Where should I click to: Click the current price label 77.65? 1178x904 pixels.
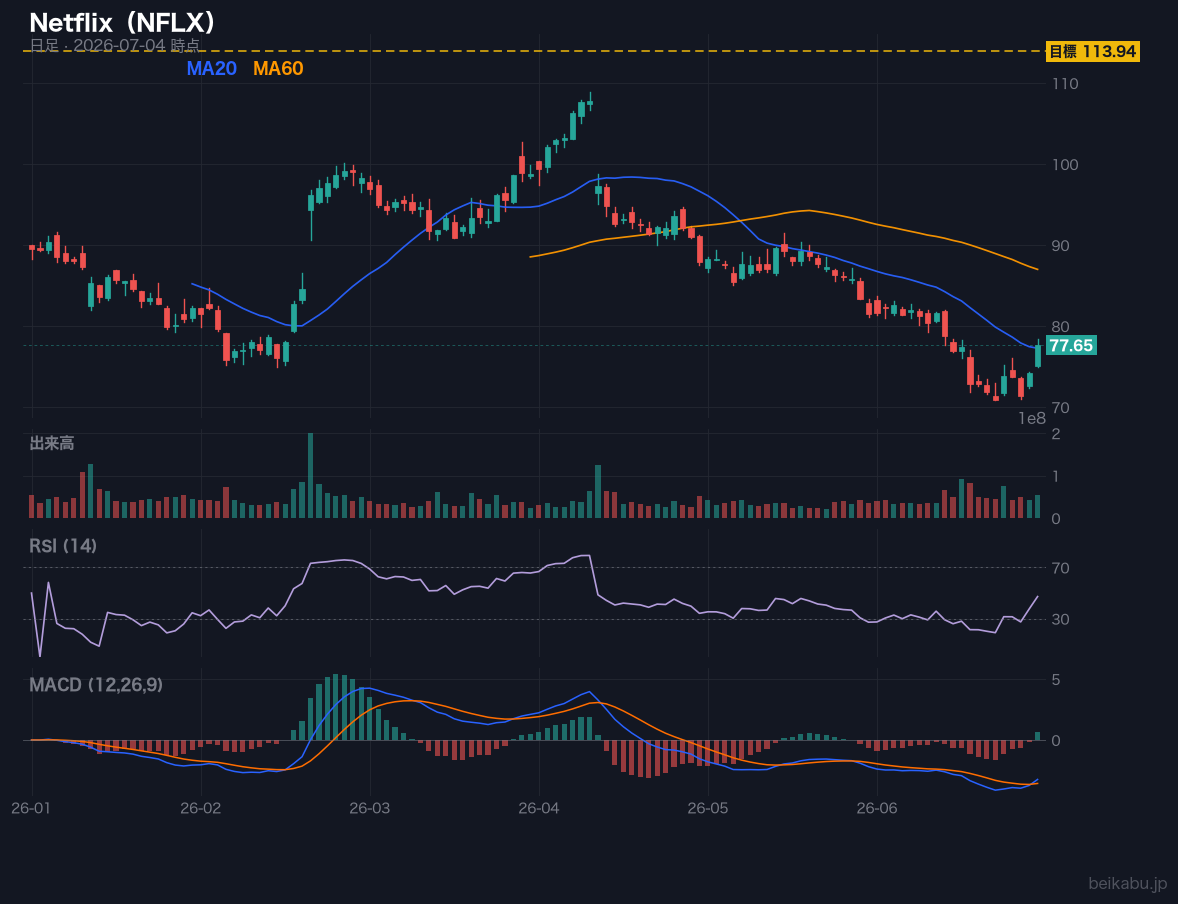[1071, 346]
